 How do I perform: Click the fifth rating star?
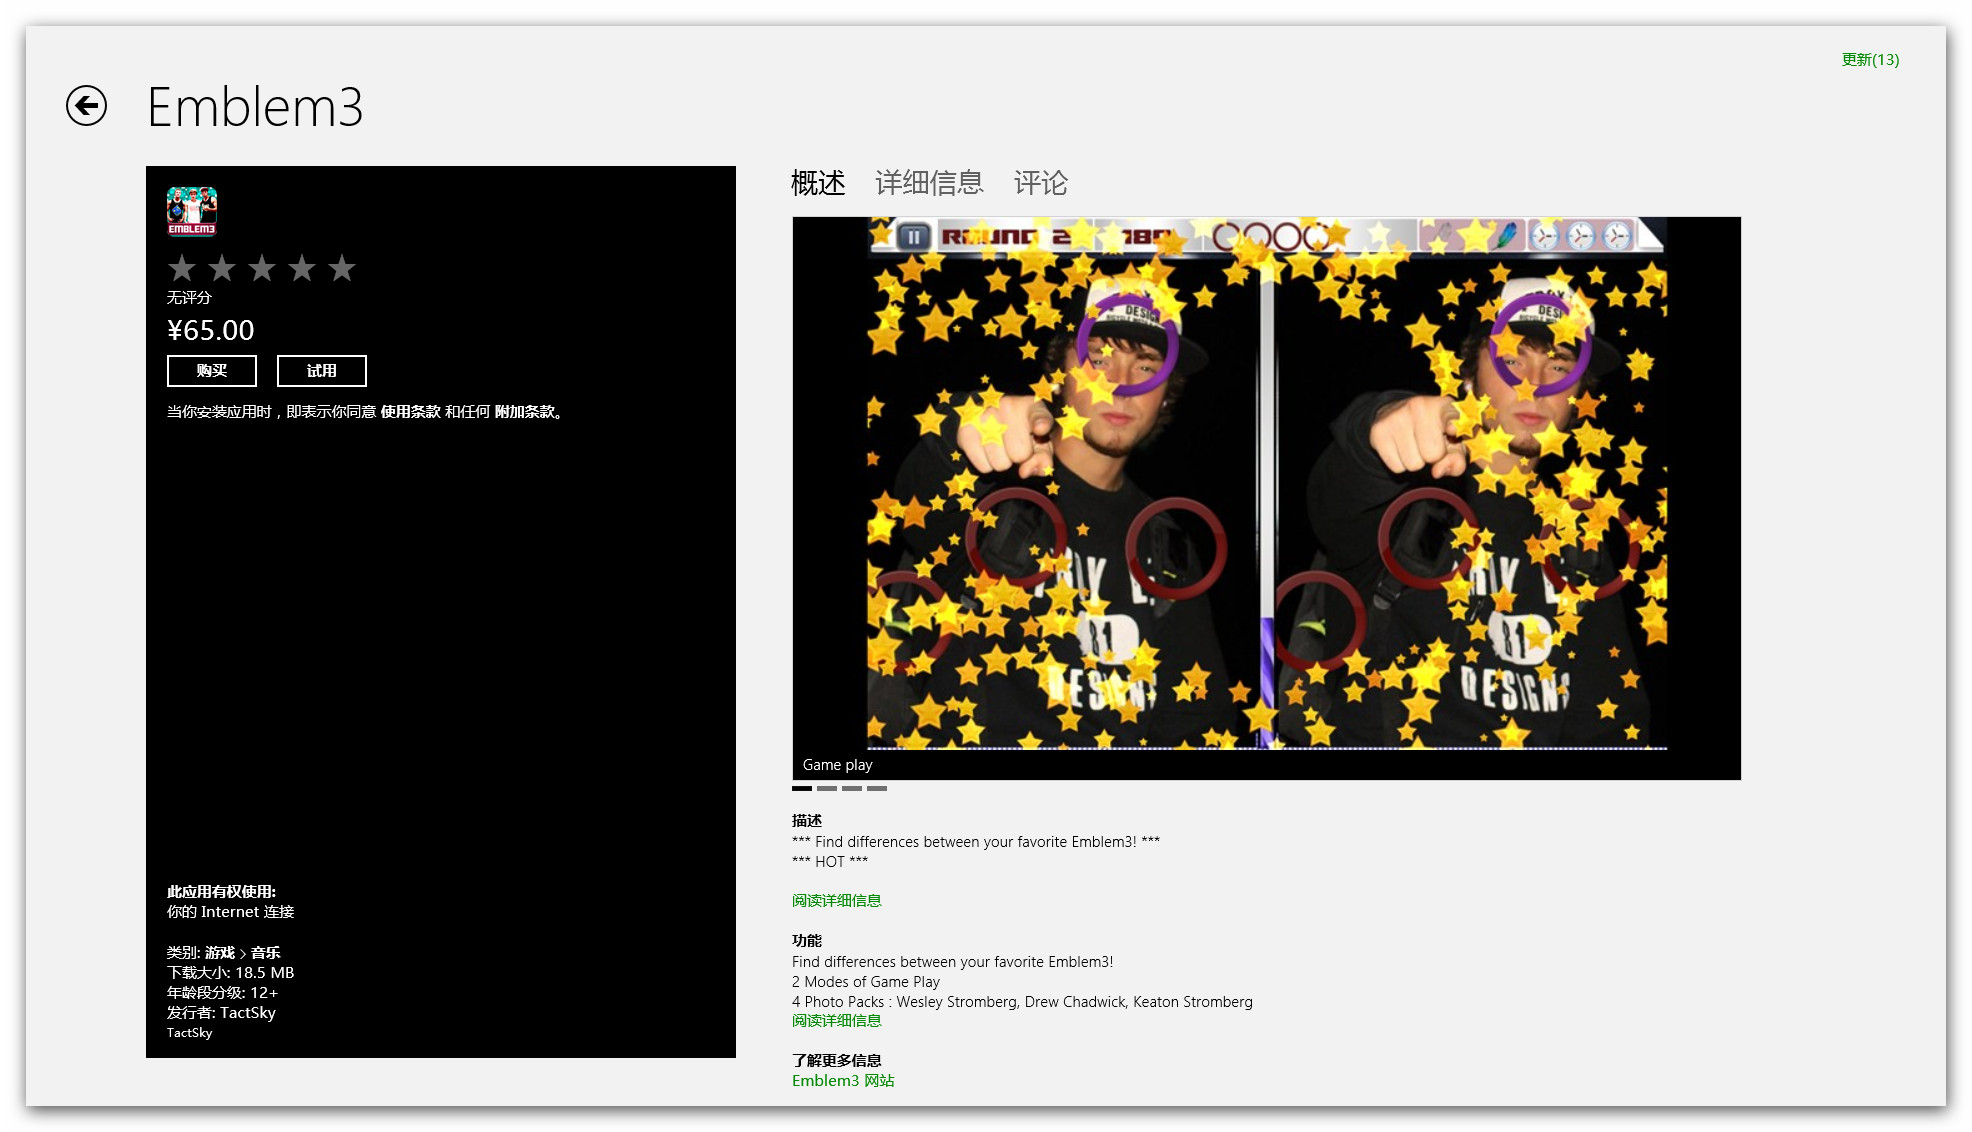(x=342, y=268)
